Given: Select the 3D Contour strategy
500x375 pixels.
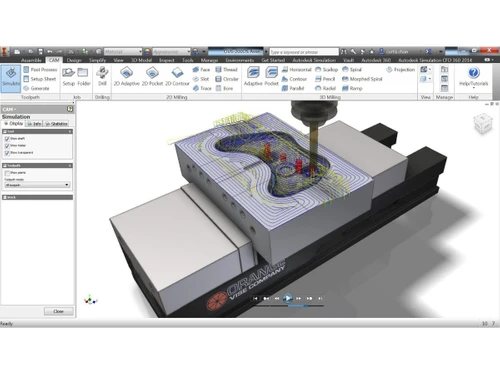Looking at the screenshot, I should (294, 79).
